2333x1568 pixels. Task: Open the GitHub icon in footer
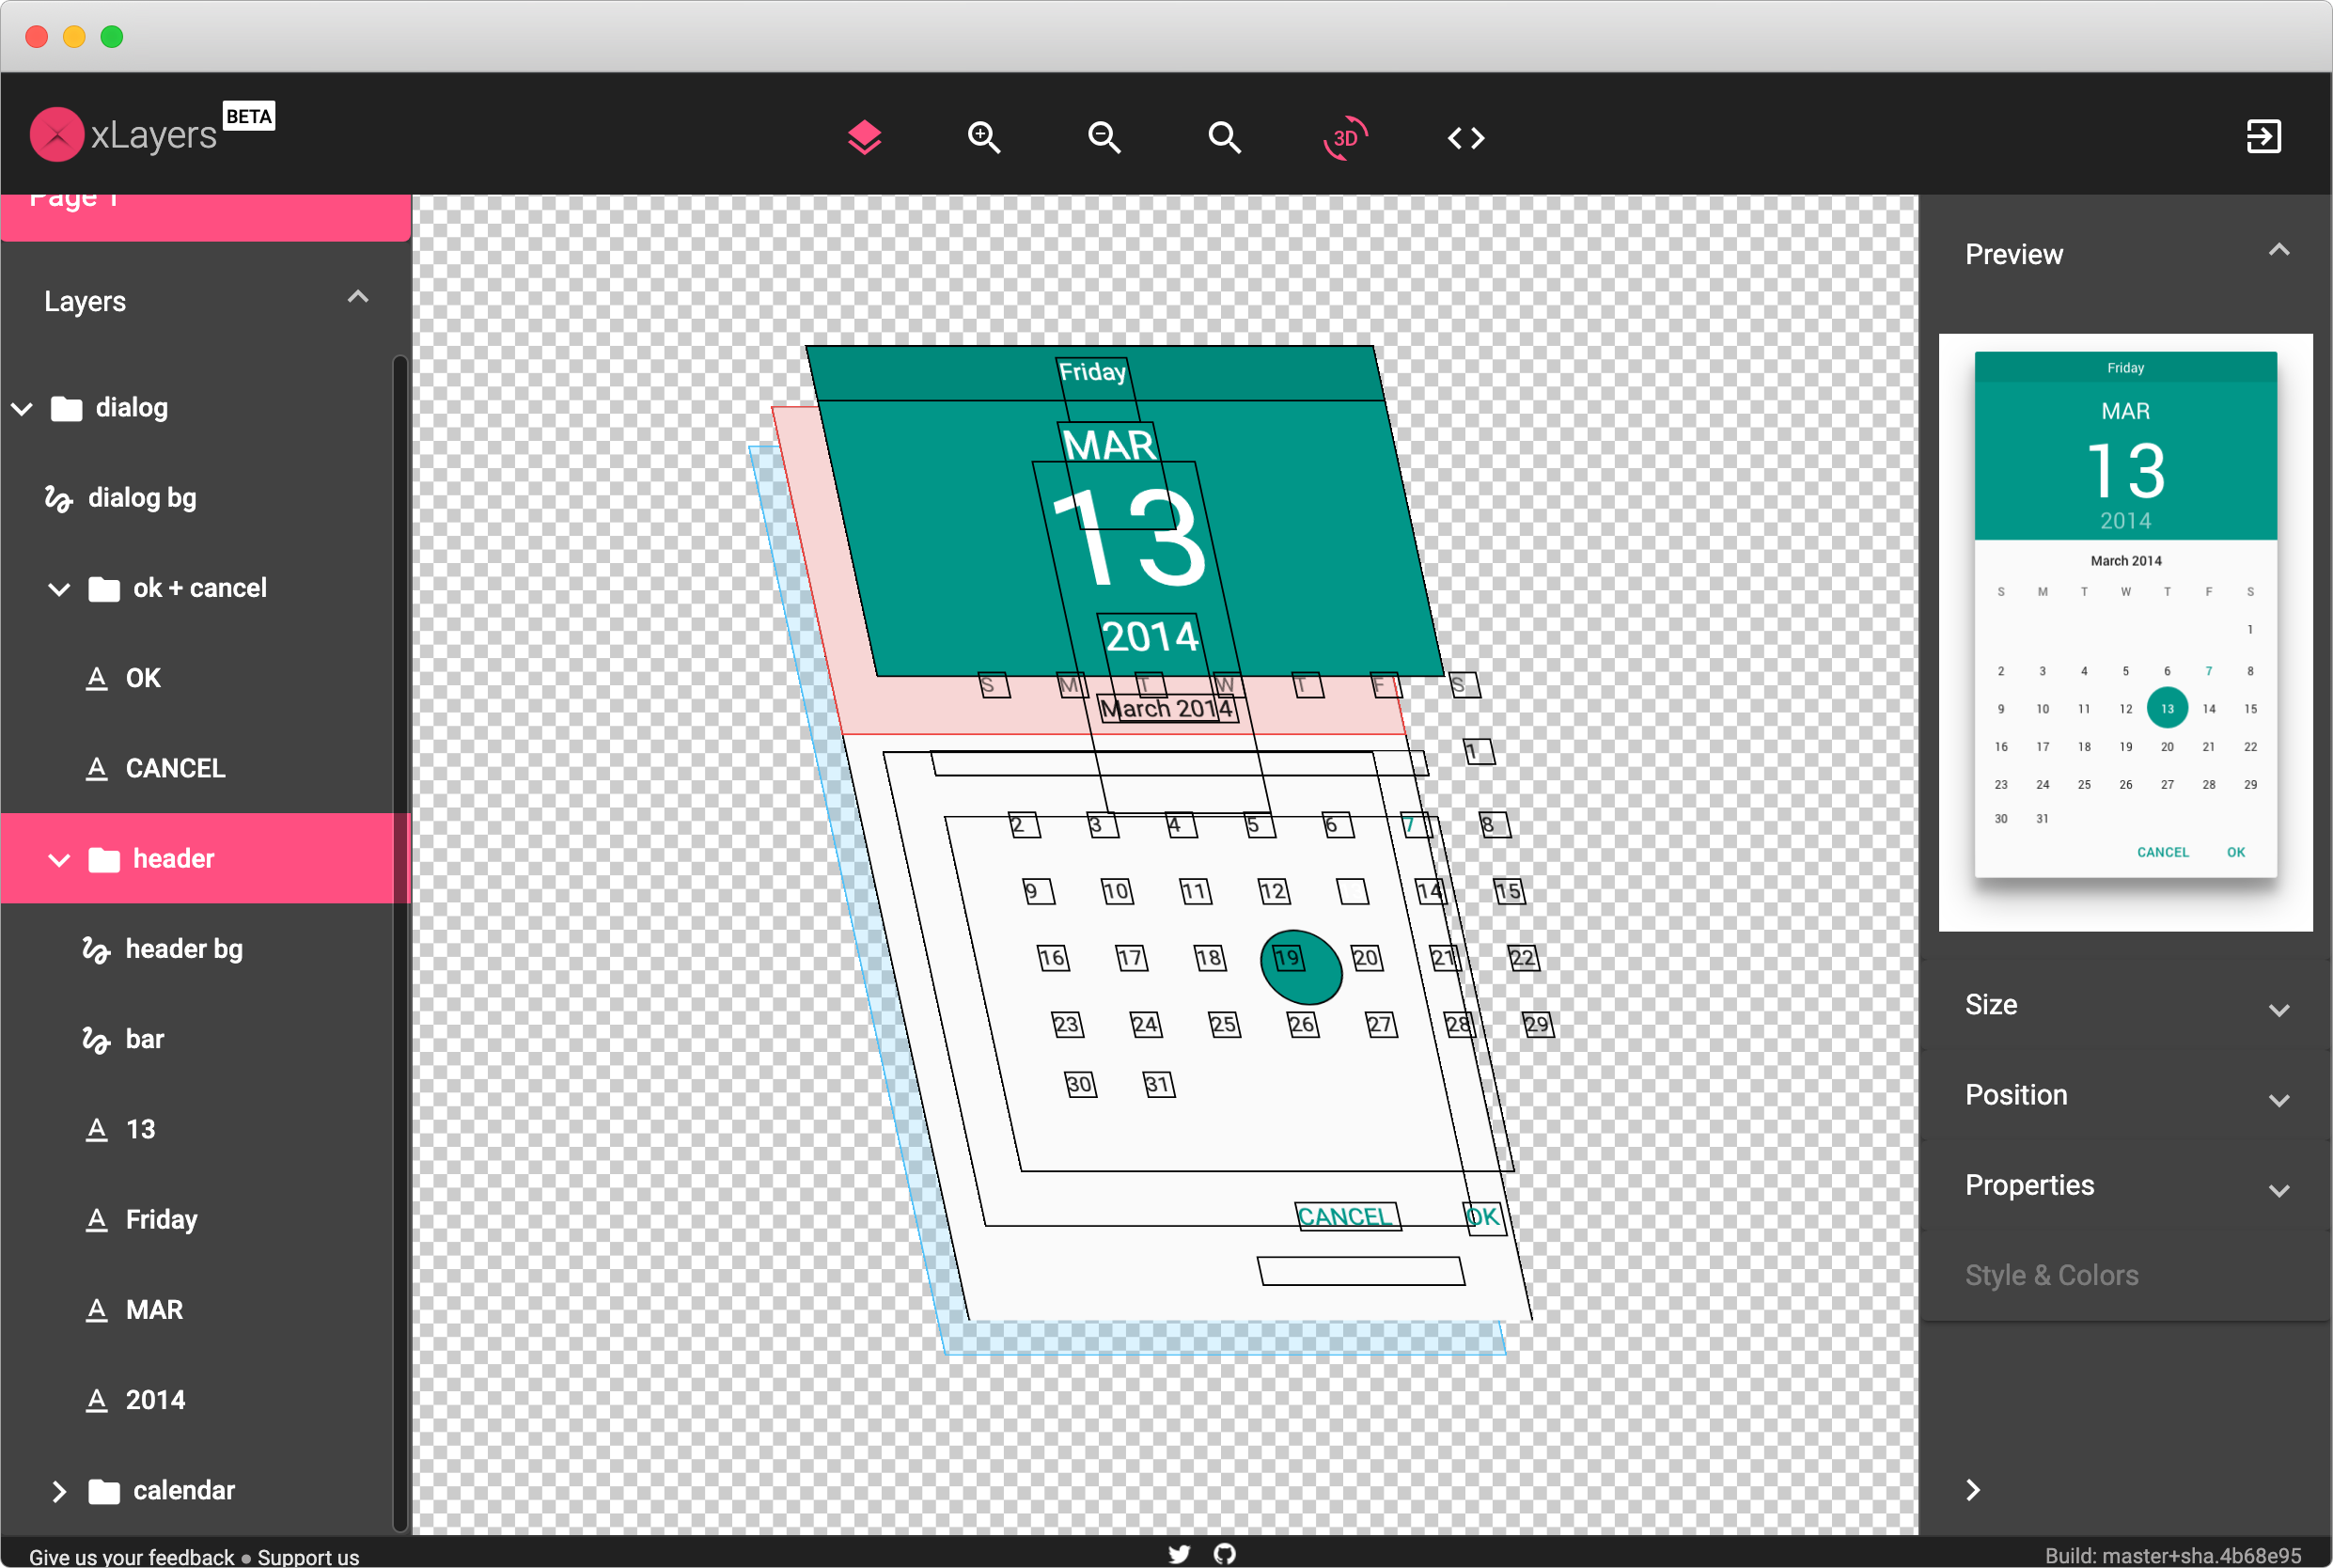coord(1225,1553)
